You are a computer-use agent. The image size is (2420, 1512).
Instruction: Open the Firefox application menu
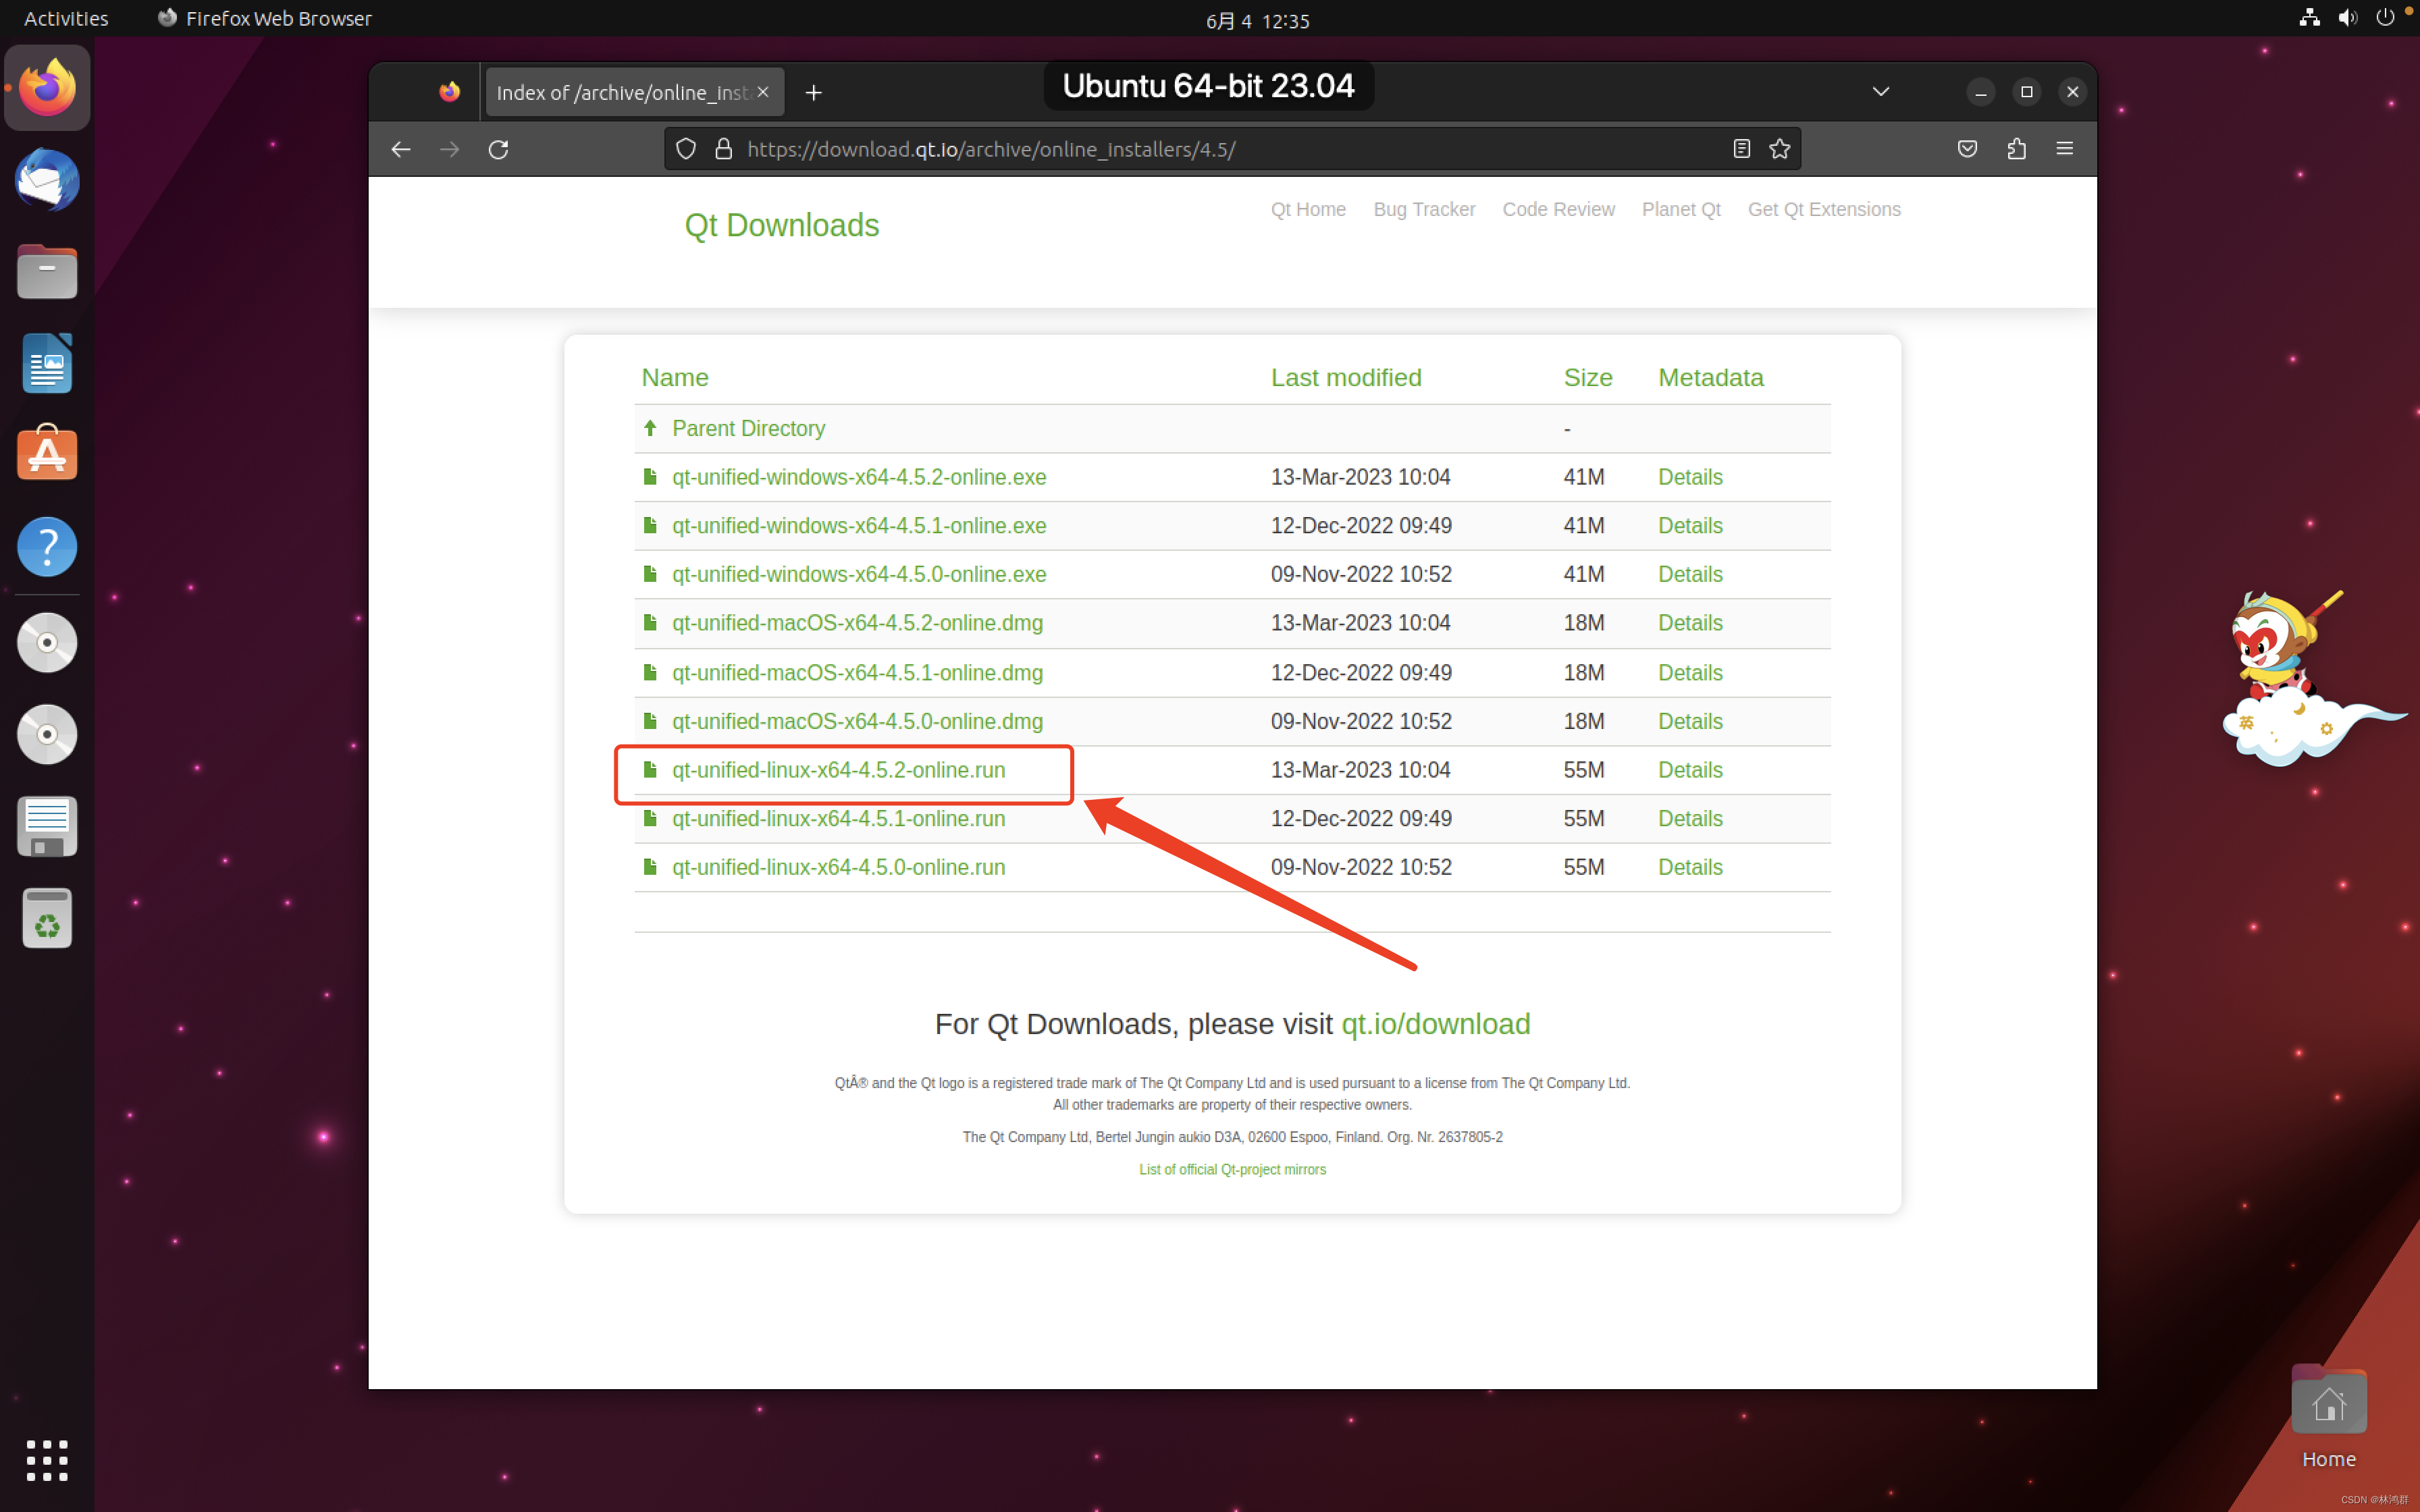tap(2064, 148)
